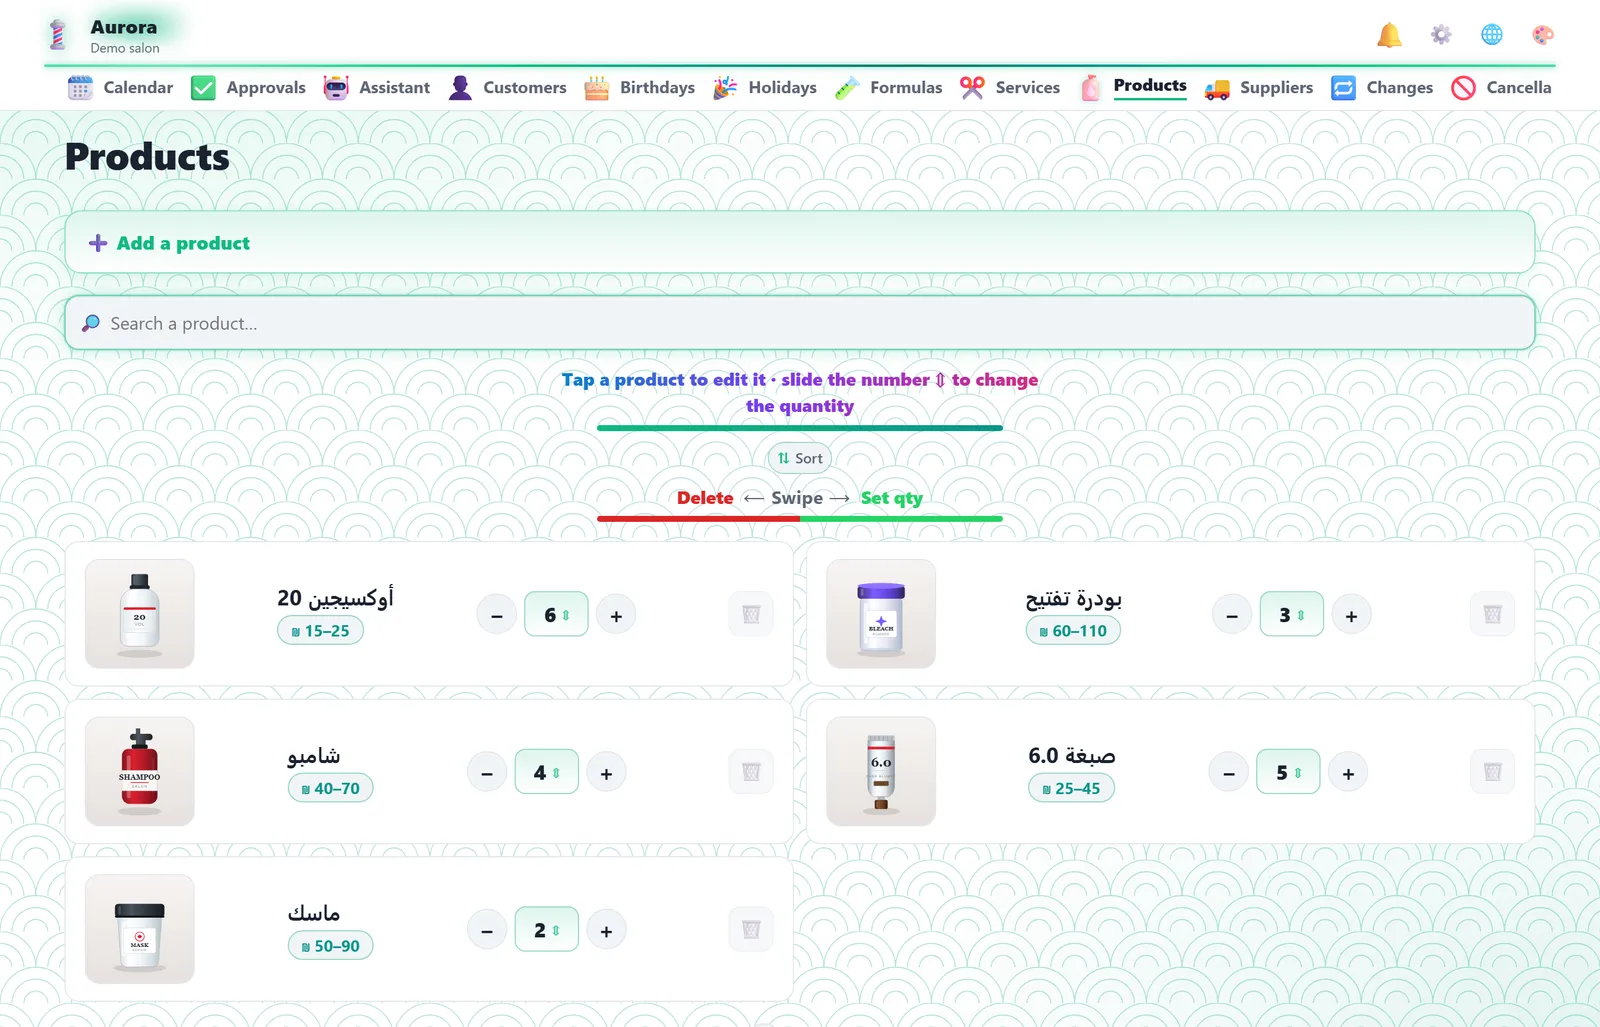Screen dimensions: 1600x1027
Task: Click quantity value 2 for ماسك
Action: pos(546,929)
